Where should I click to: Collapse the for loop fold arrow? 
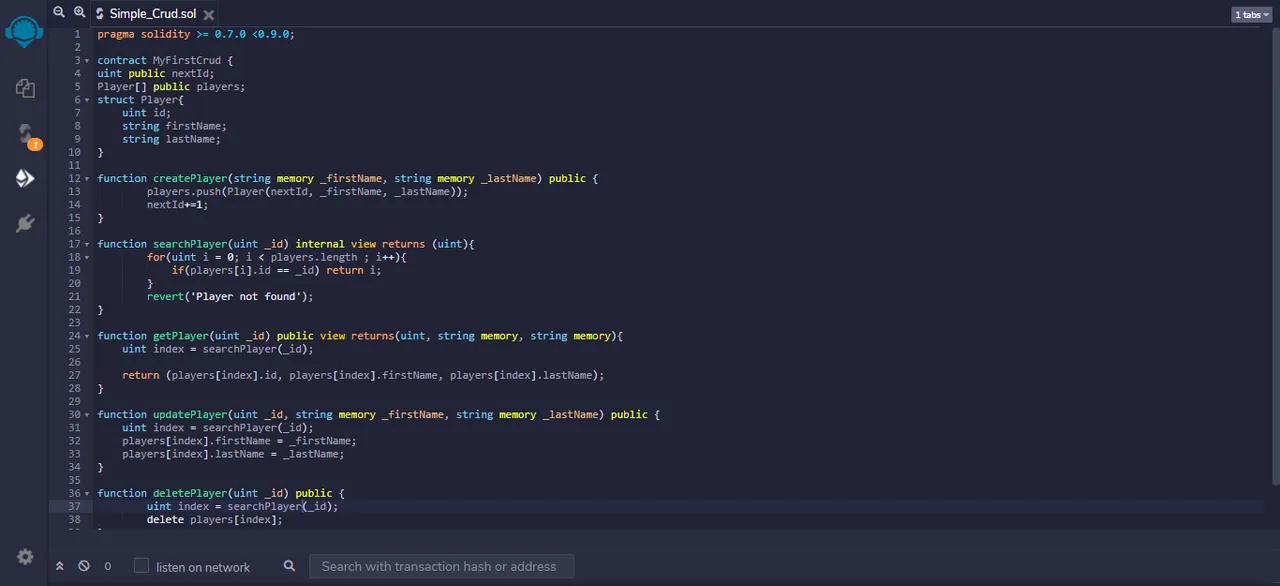point(88,257)
